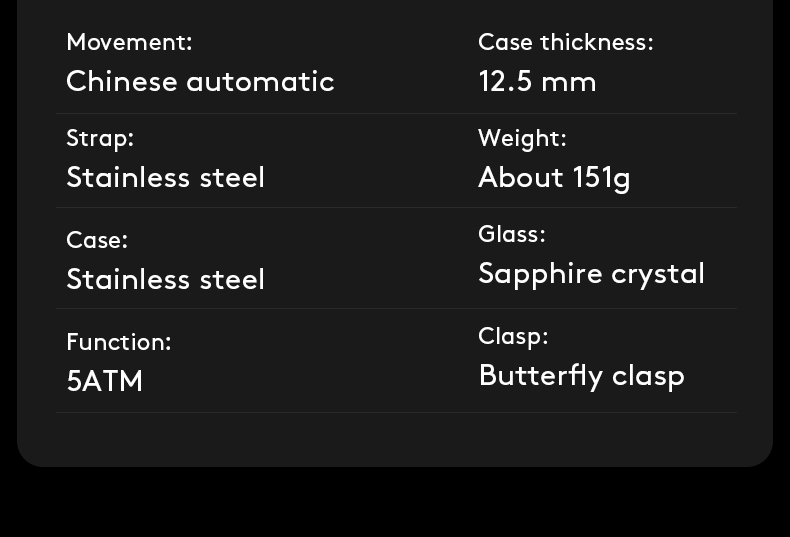
Task: Select the word "Chinese" in movement value
Action: [122, 81]
